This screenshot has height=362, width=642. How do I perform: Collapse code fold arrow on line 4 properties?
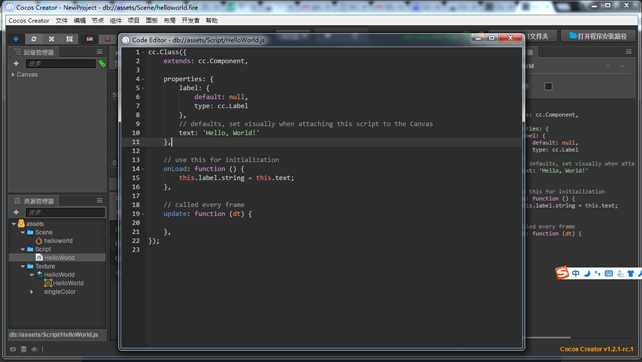(142, 79)
